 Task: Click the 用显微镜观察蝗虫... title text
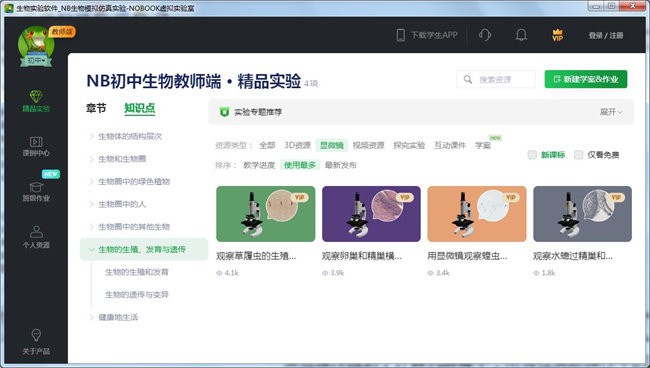467,256
